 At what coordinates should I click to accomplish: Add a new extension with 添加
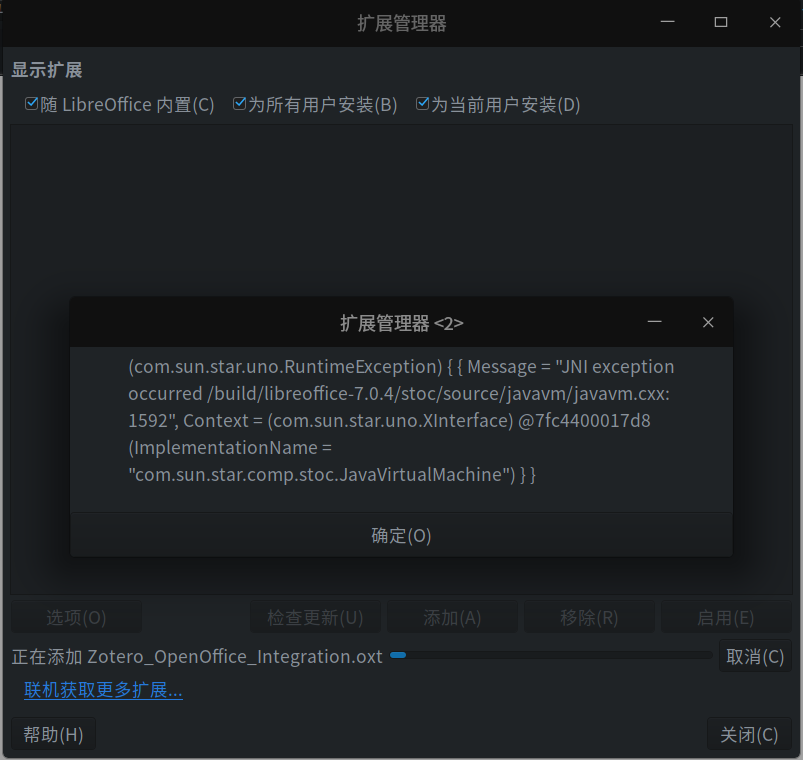[x=452, y=617]
